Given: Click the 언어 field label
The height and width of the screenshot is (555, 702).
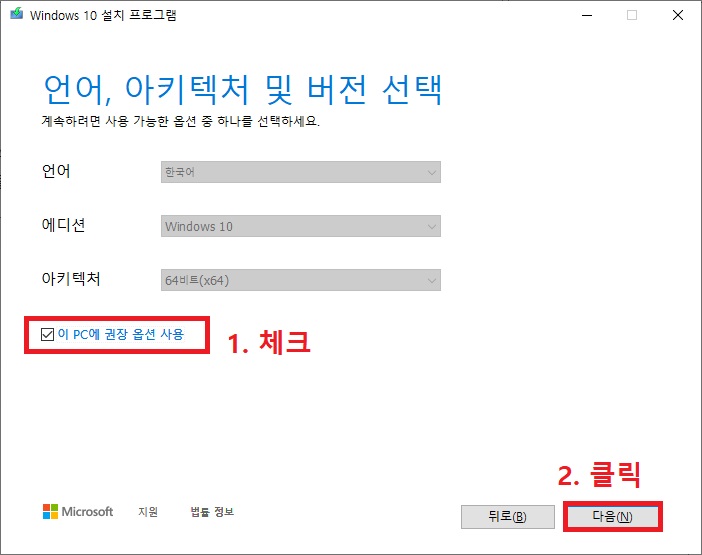Looking at the screenshot, I should tap(56, 171).
